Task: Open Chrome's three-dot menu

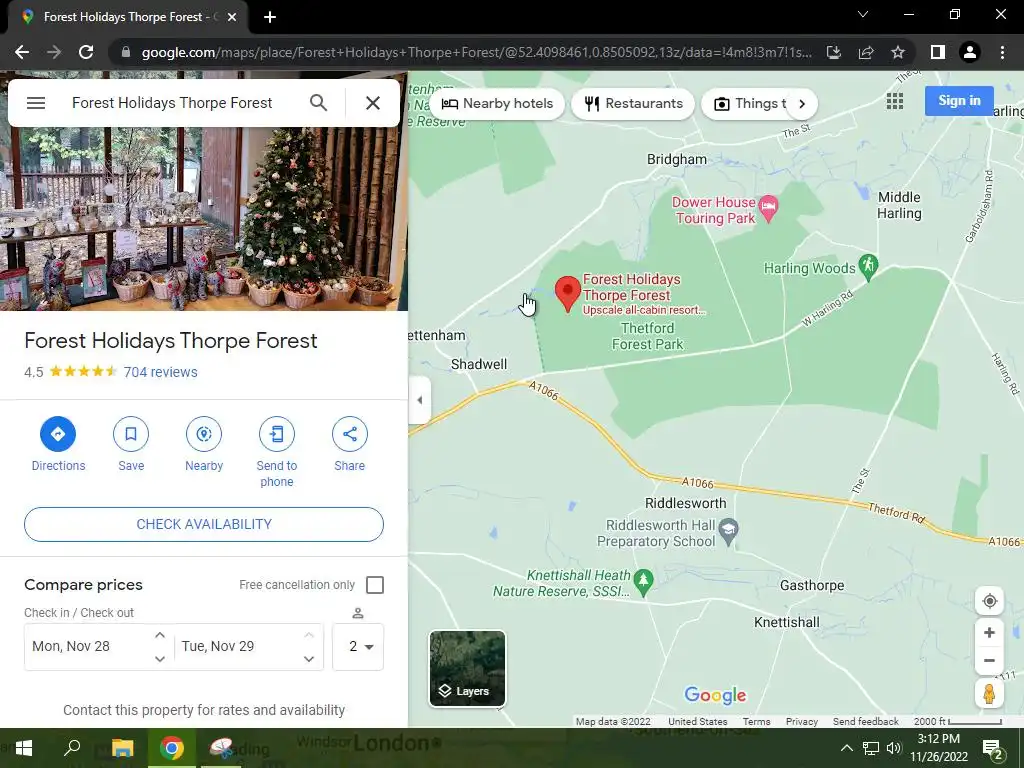Action: coord(1002,52)
